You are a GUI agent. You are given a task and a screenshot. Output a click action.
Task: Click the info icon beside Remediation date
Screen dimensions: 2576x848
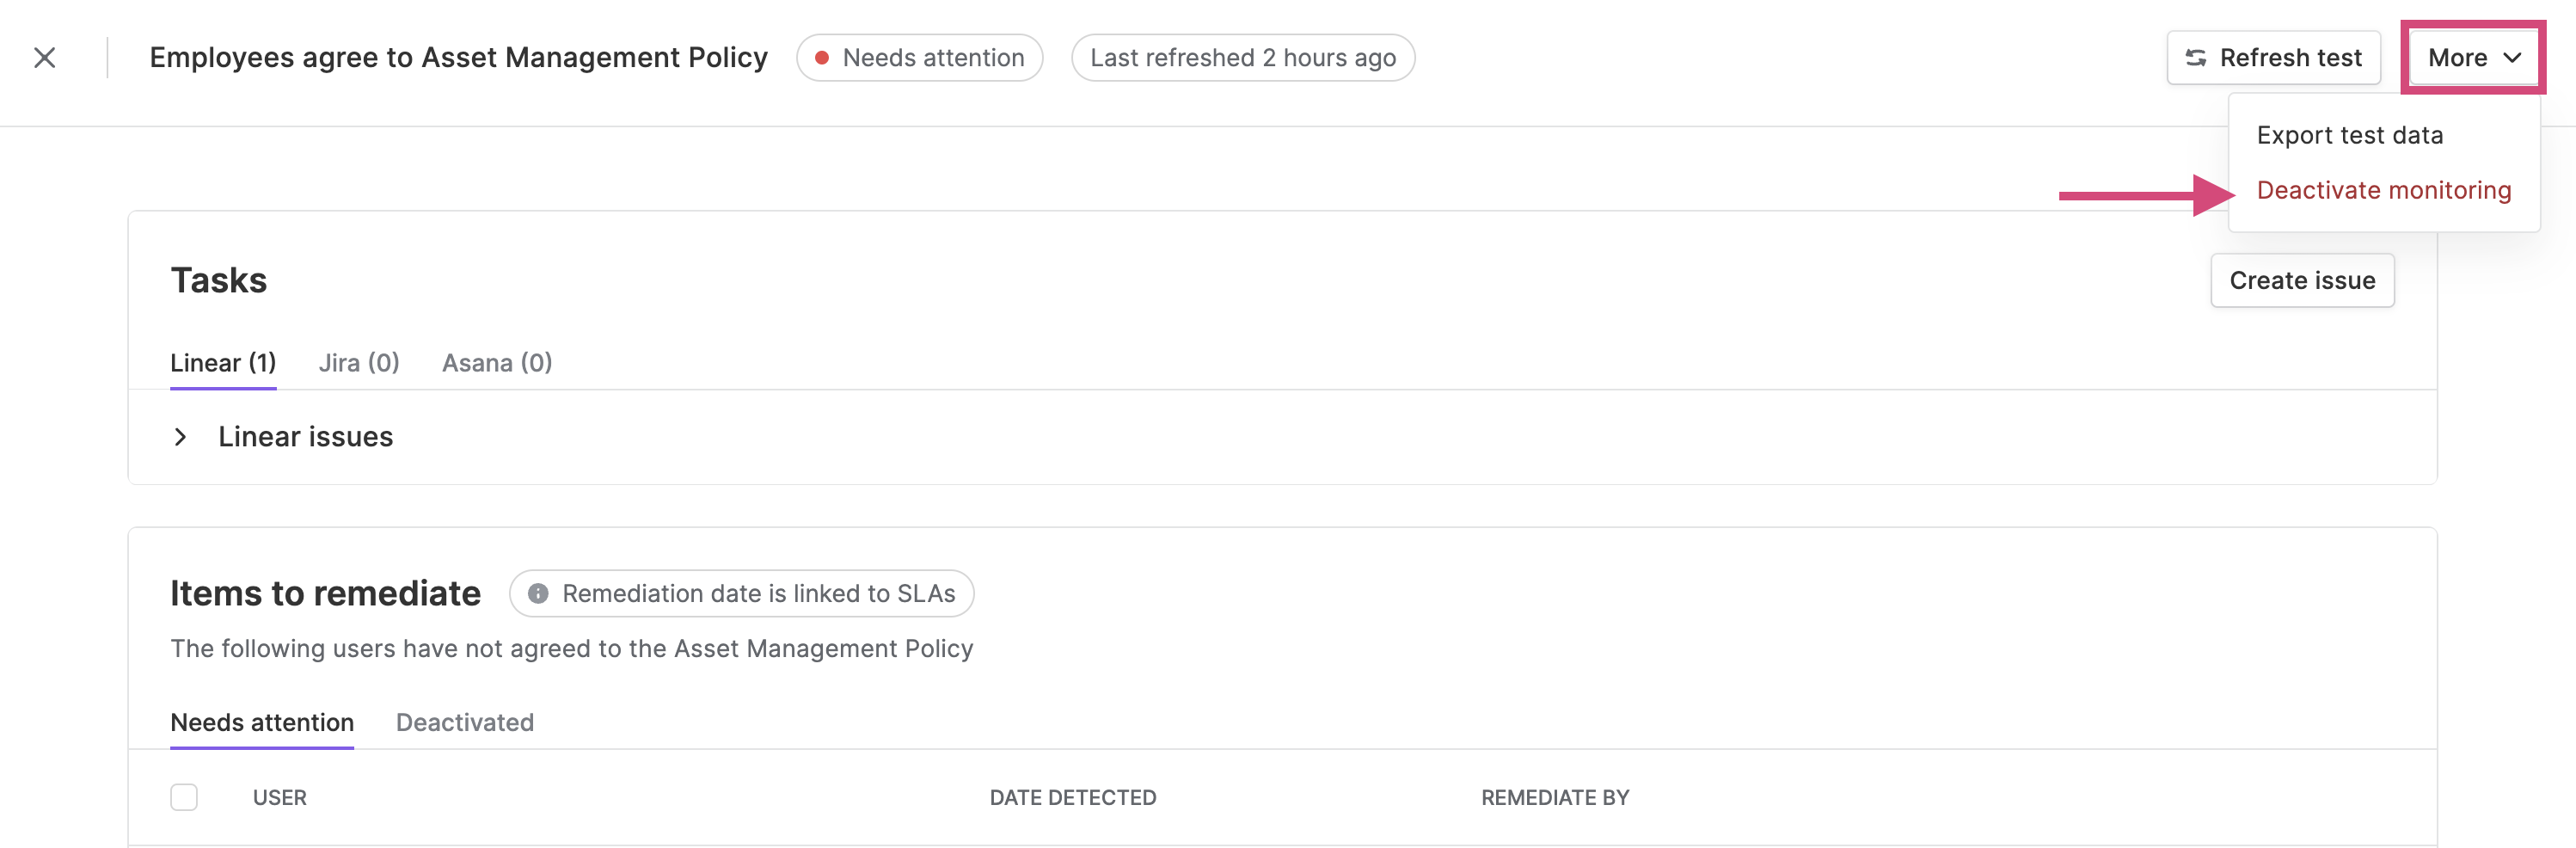(538, 593)
